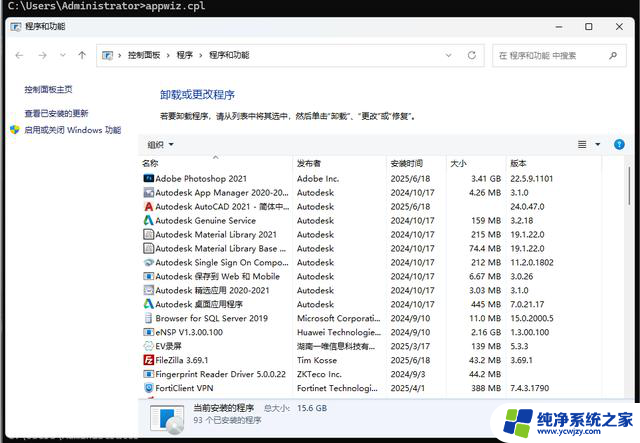Screen dimensions: 640x443
Task: Click the search 程序和功能 input field
Action: [551, 56]
